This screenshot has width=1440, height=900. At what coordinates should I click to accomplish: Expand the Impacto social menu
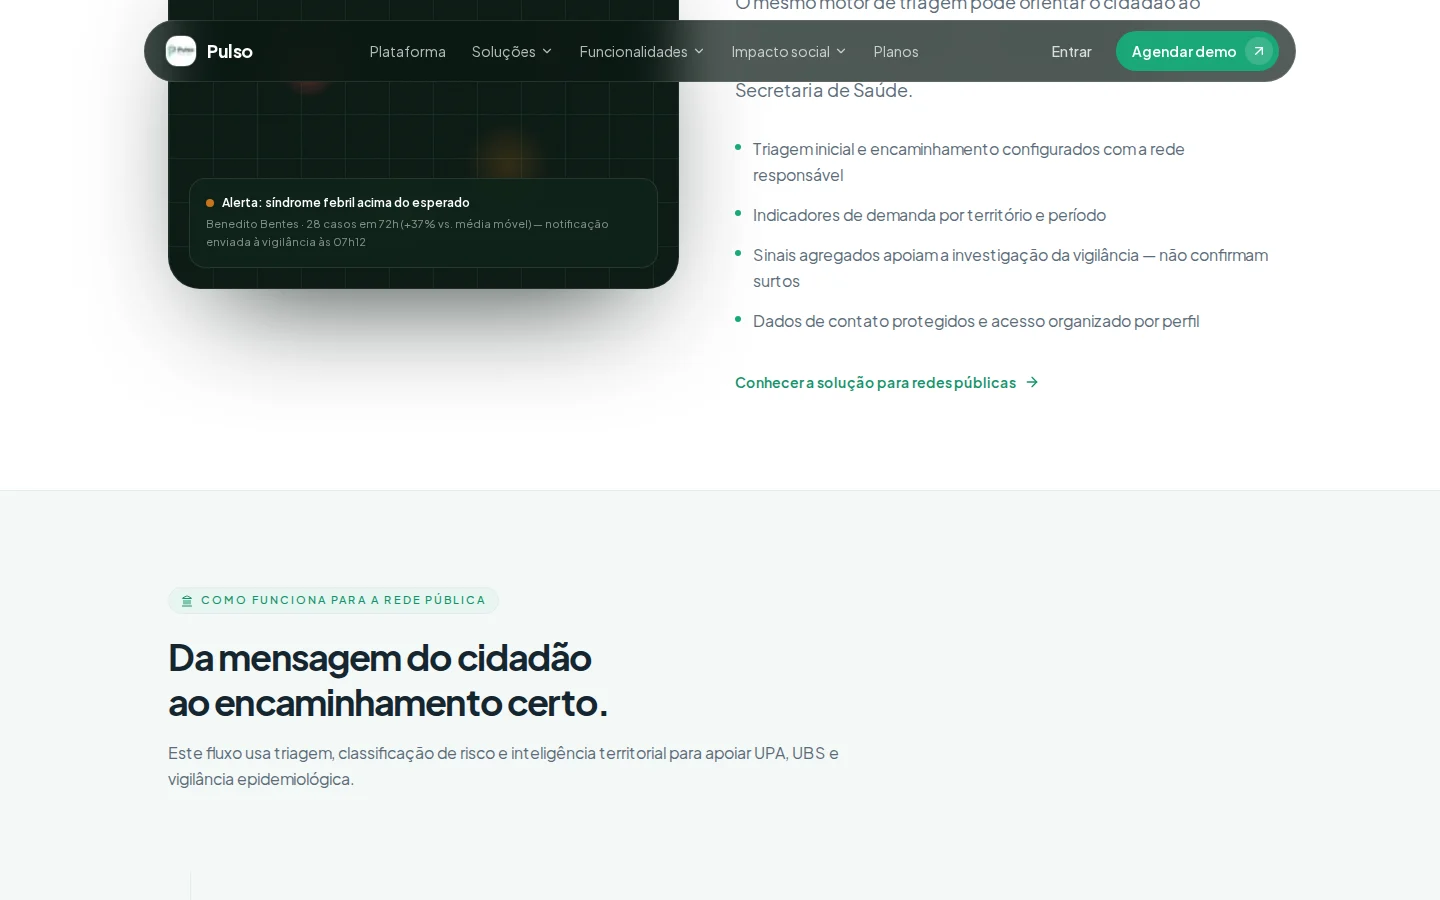click(x=789, y=51)
